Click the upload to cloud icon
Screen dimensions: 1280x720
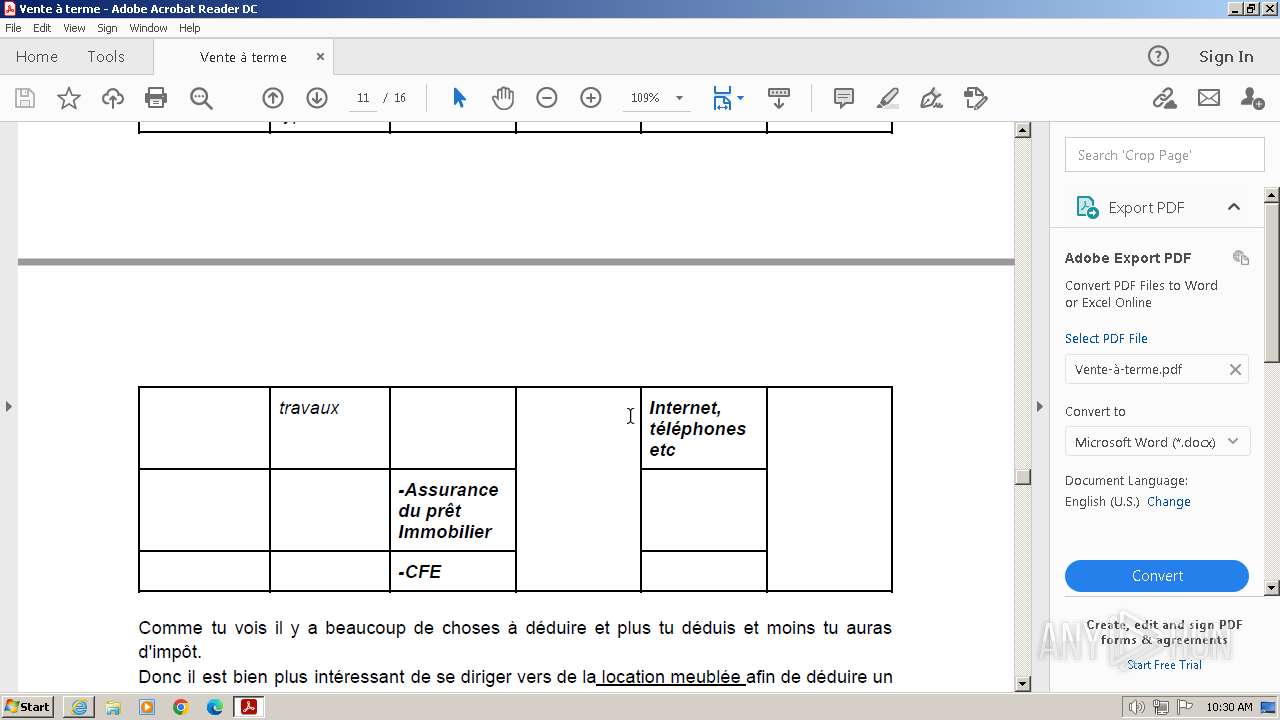coord(113,98)
